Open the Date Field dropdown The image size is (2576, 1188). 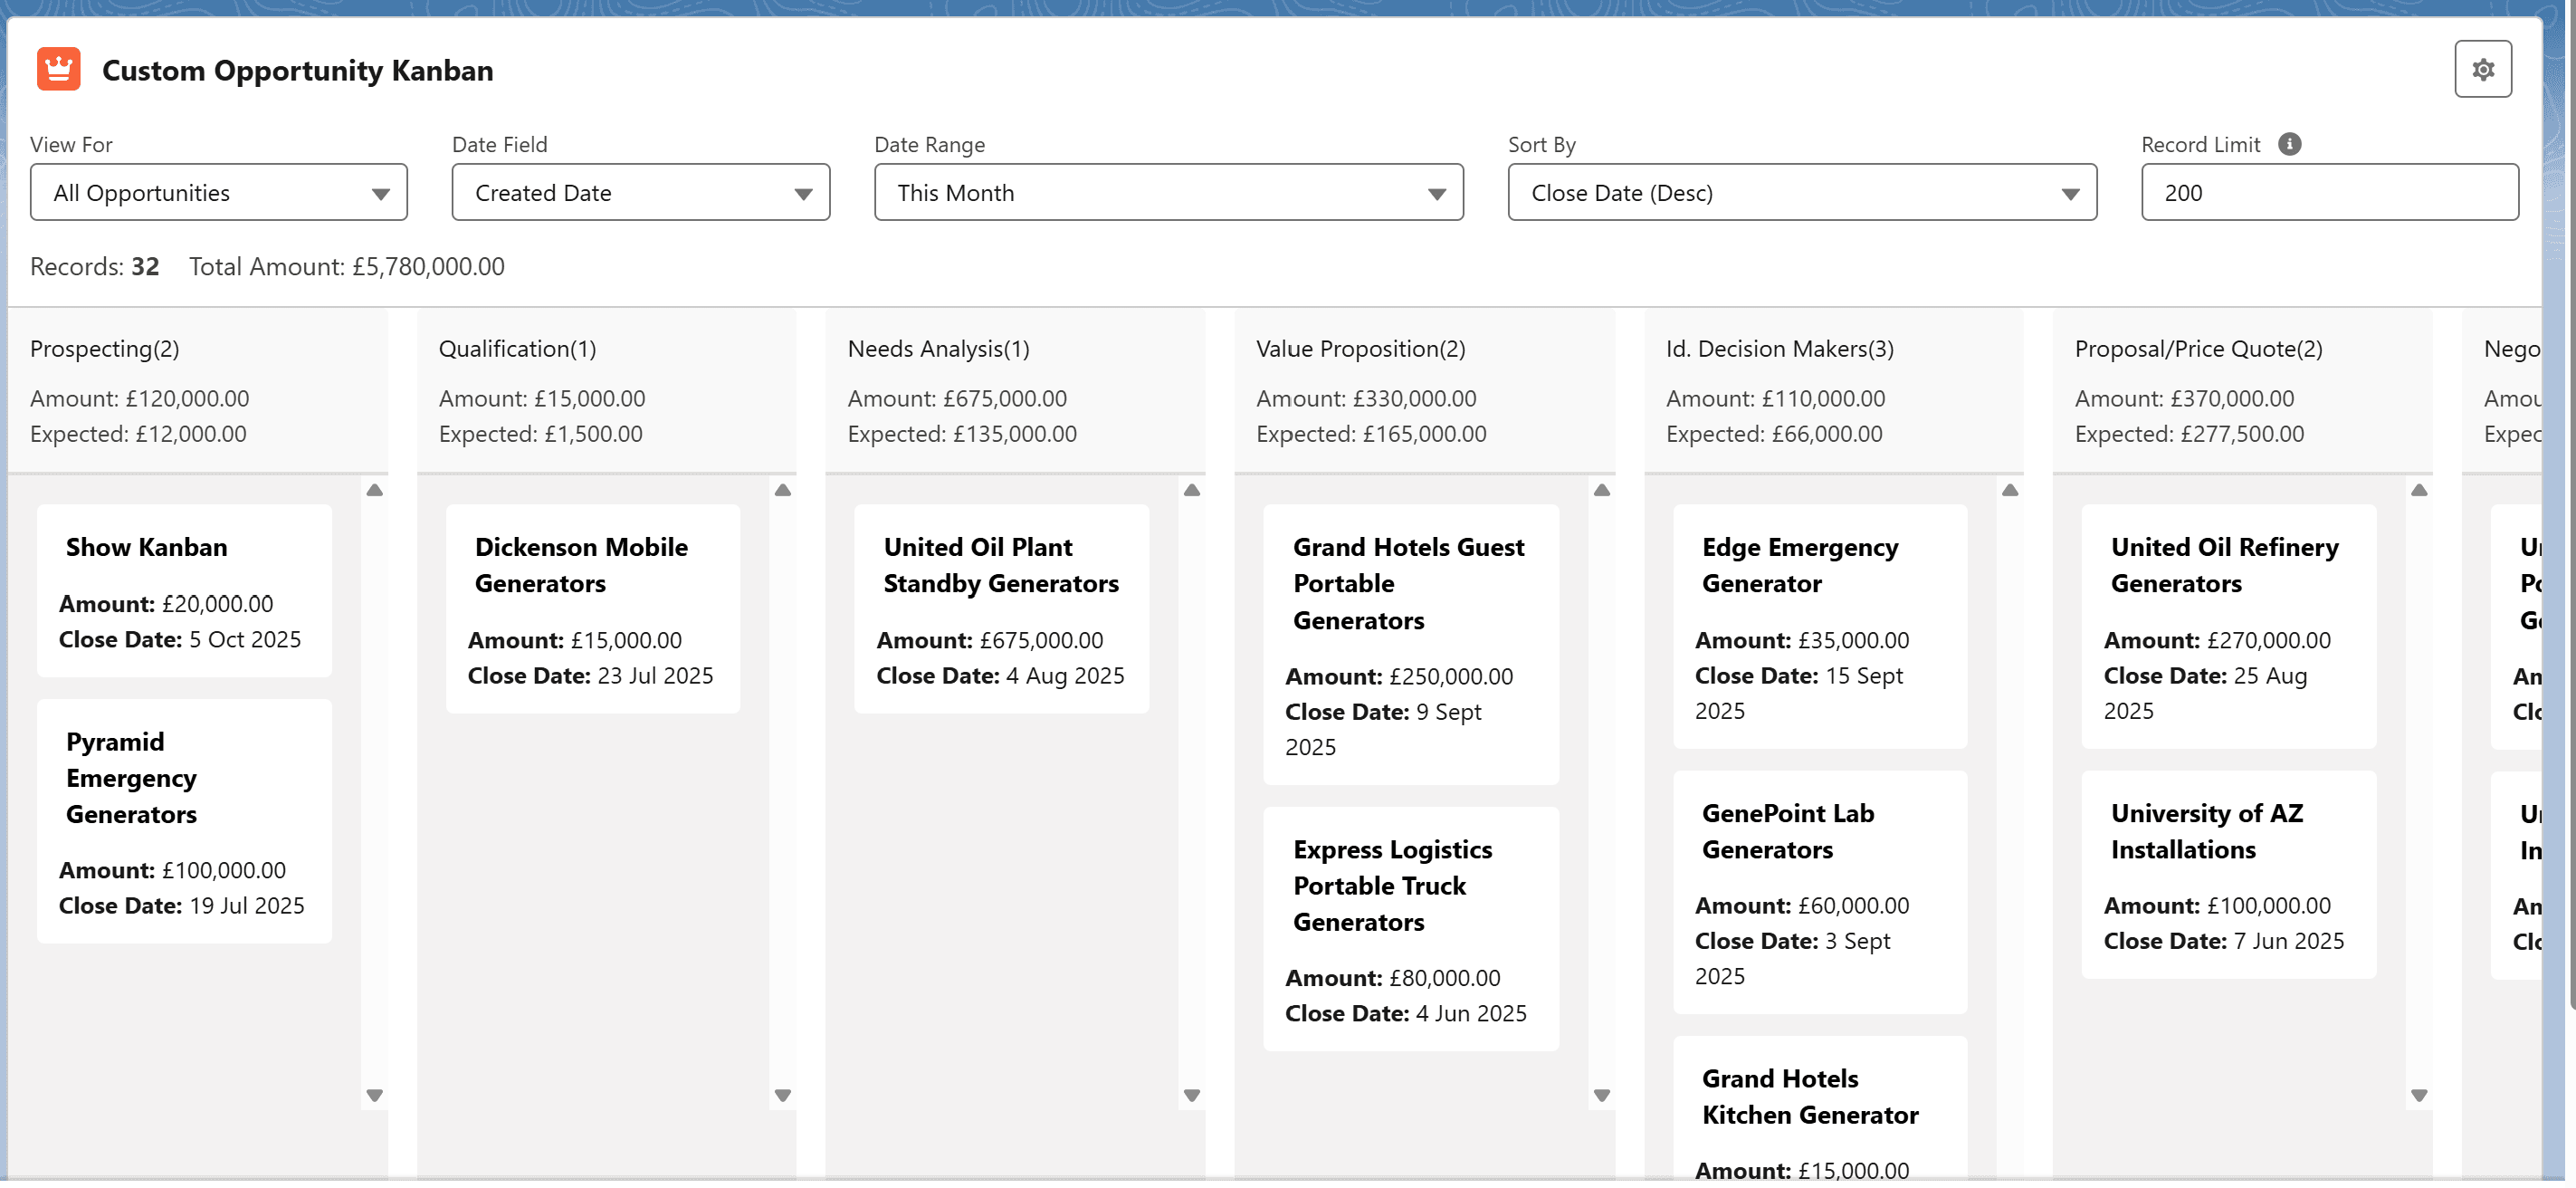(641, 192)
